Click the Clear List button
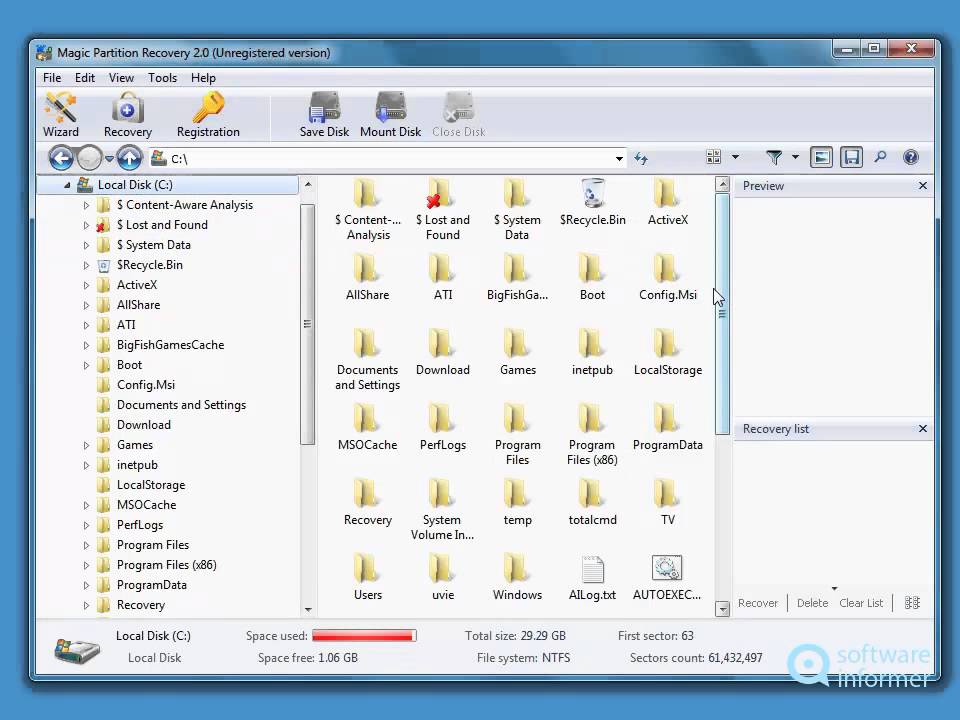The width and height of the screenshot is (960, 720). (x=861, y=603)
